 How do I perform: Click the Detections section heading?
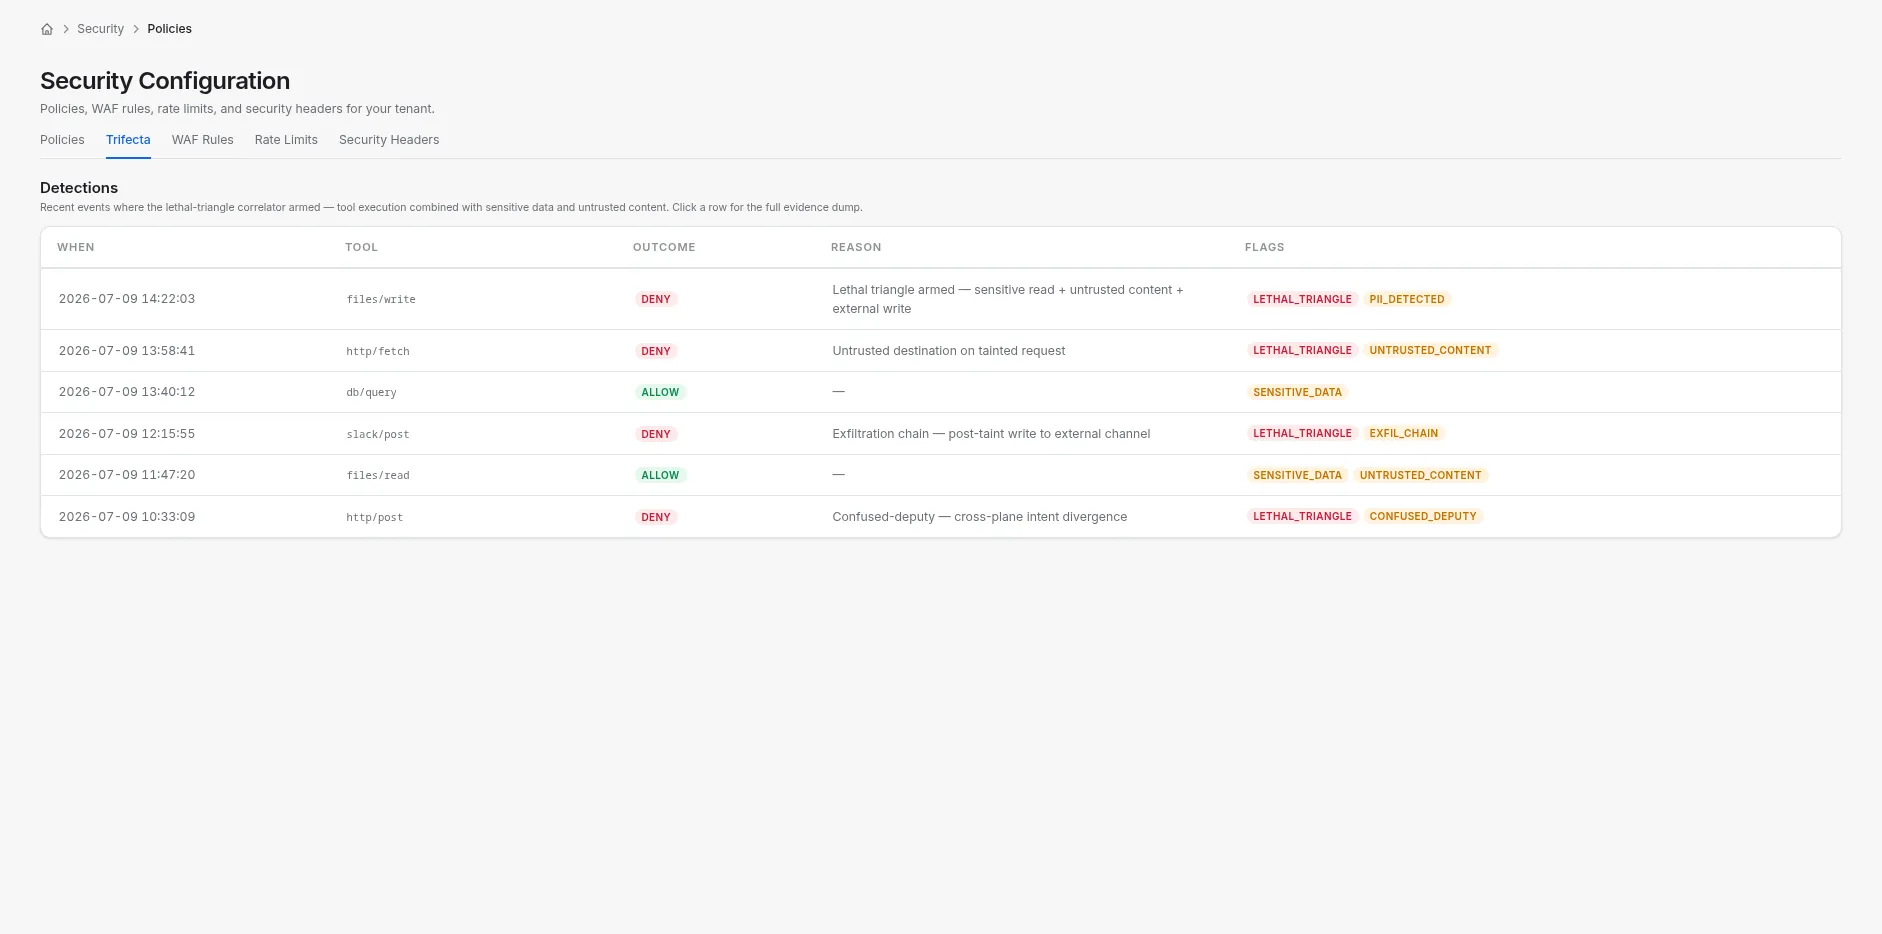[79, 188]
